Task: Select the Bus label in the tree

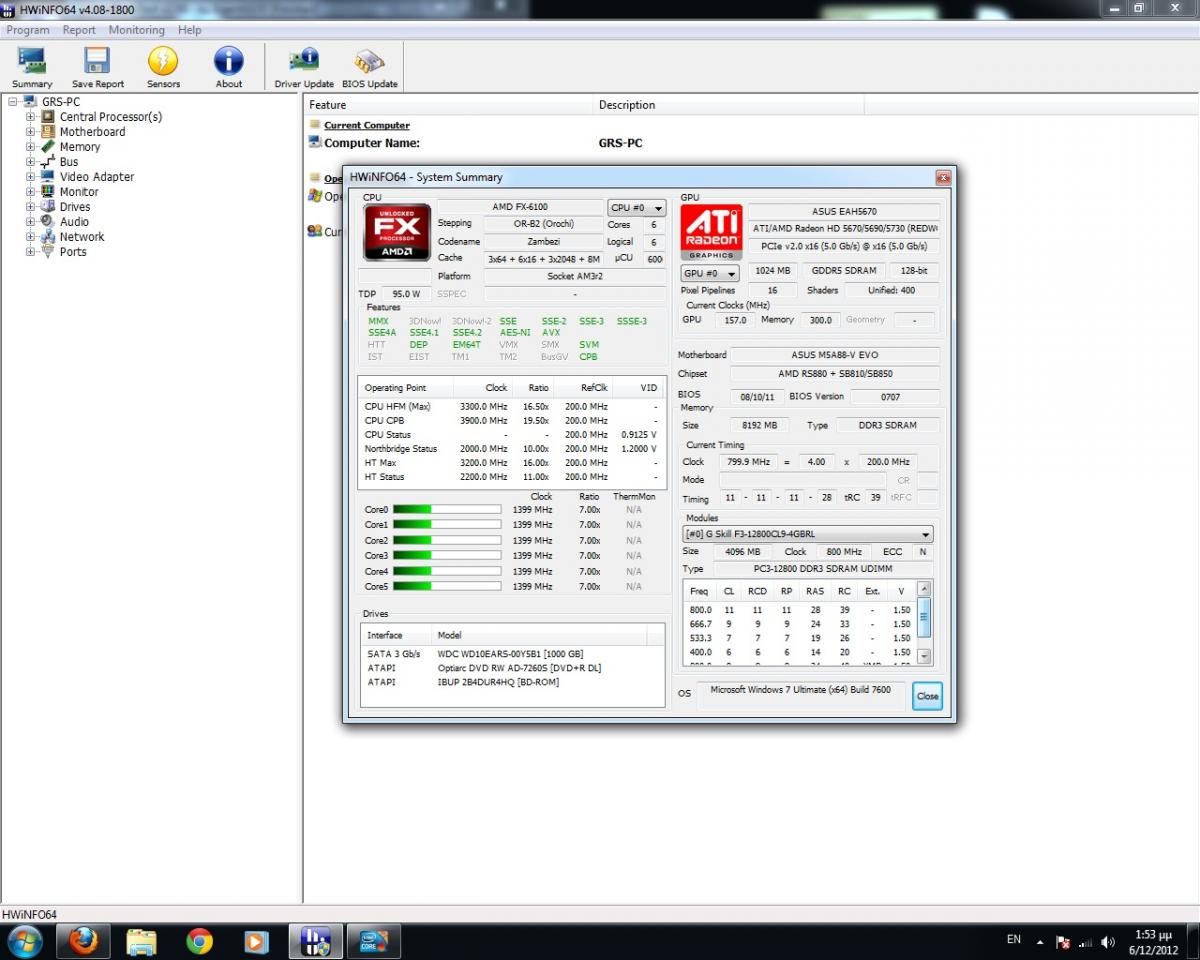Action: [x=68, y=162]
